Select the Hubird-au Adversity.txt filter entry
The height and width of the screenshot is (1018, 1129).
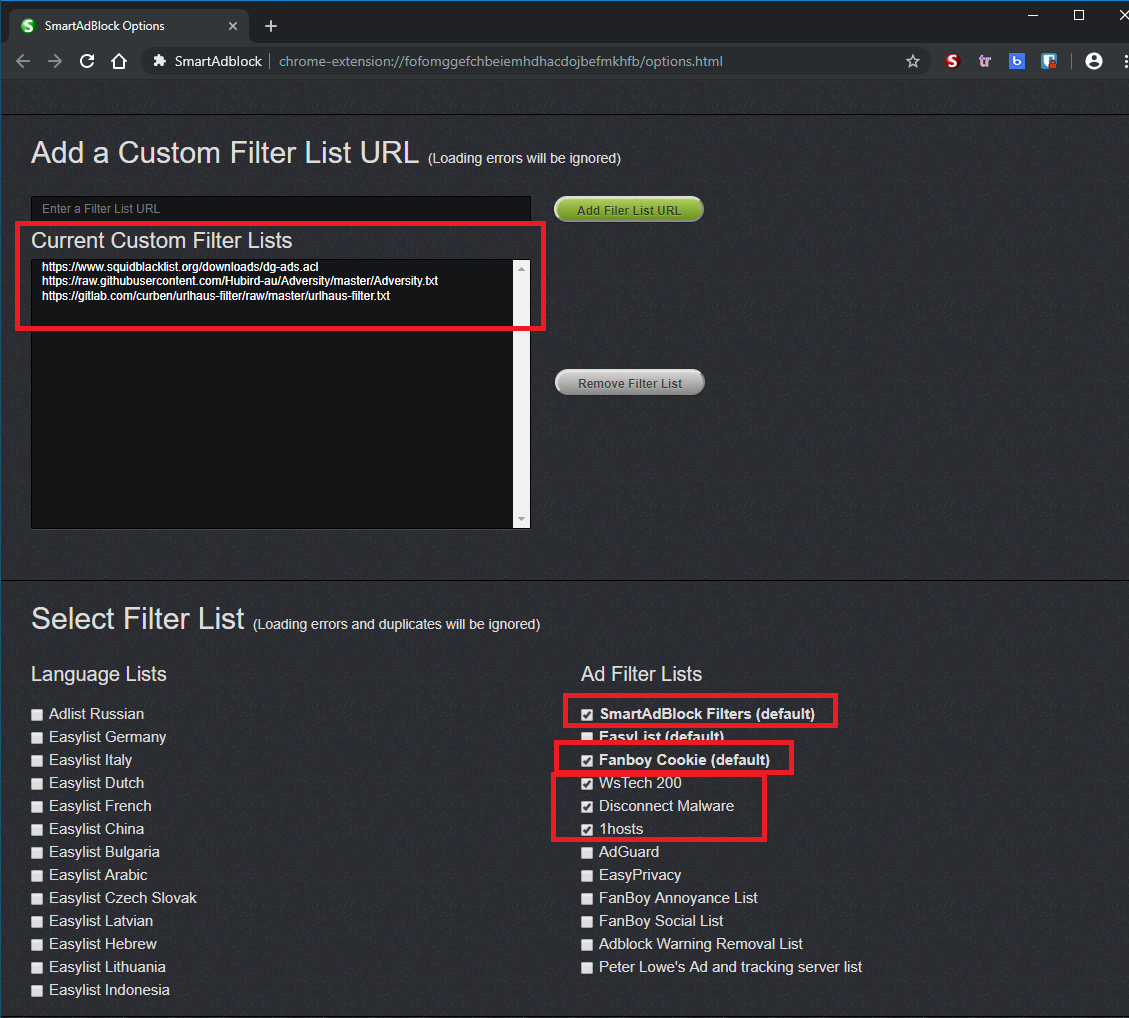point(240,281)
